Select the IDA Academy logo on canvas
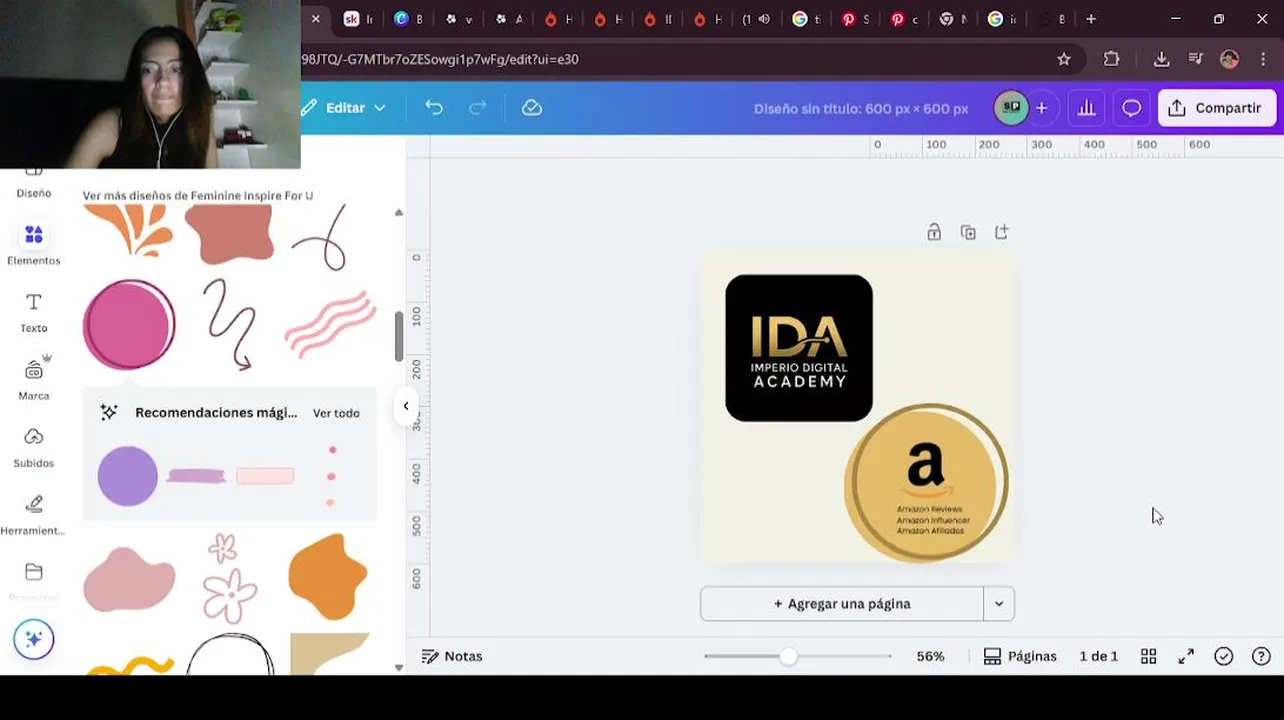1284x720 pixels. [799, 348]
